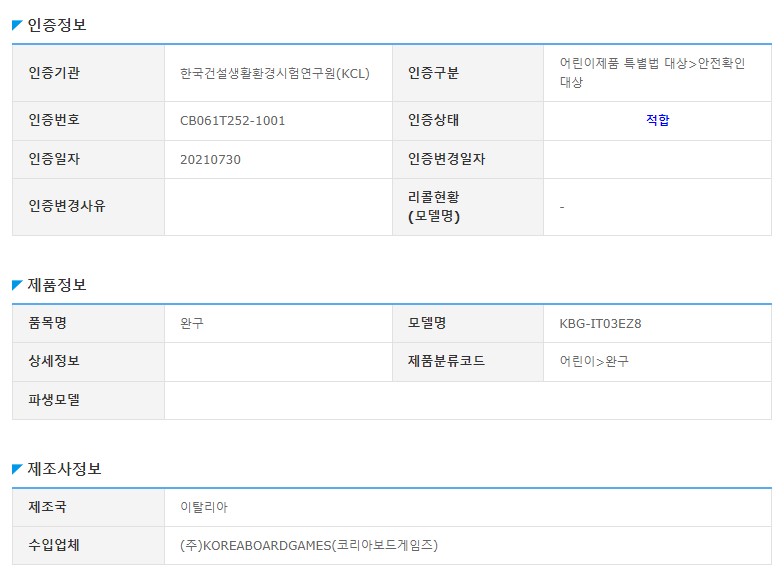
Task: Click the 수입업체 label cell
Action: [x=88, y=546]
